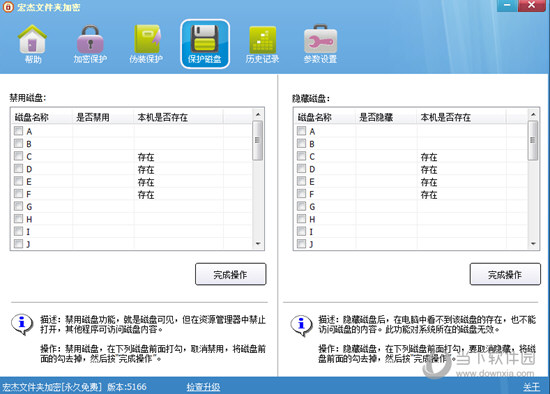Click 存在 cell for disk E in 禁用磁盘 list
The width and height of the screenshot is (550, 394).
(x=146, y=182)
